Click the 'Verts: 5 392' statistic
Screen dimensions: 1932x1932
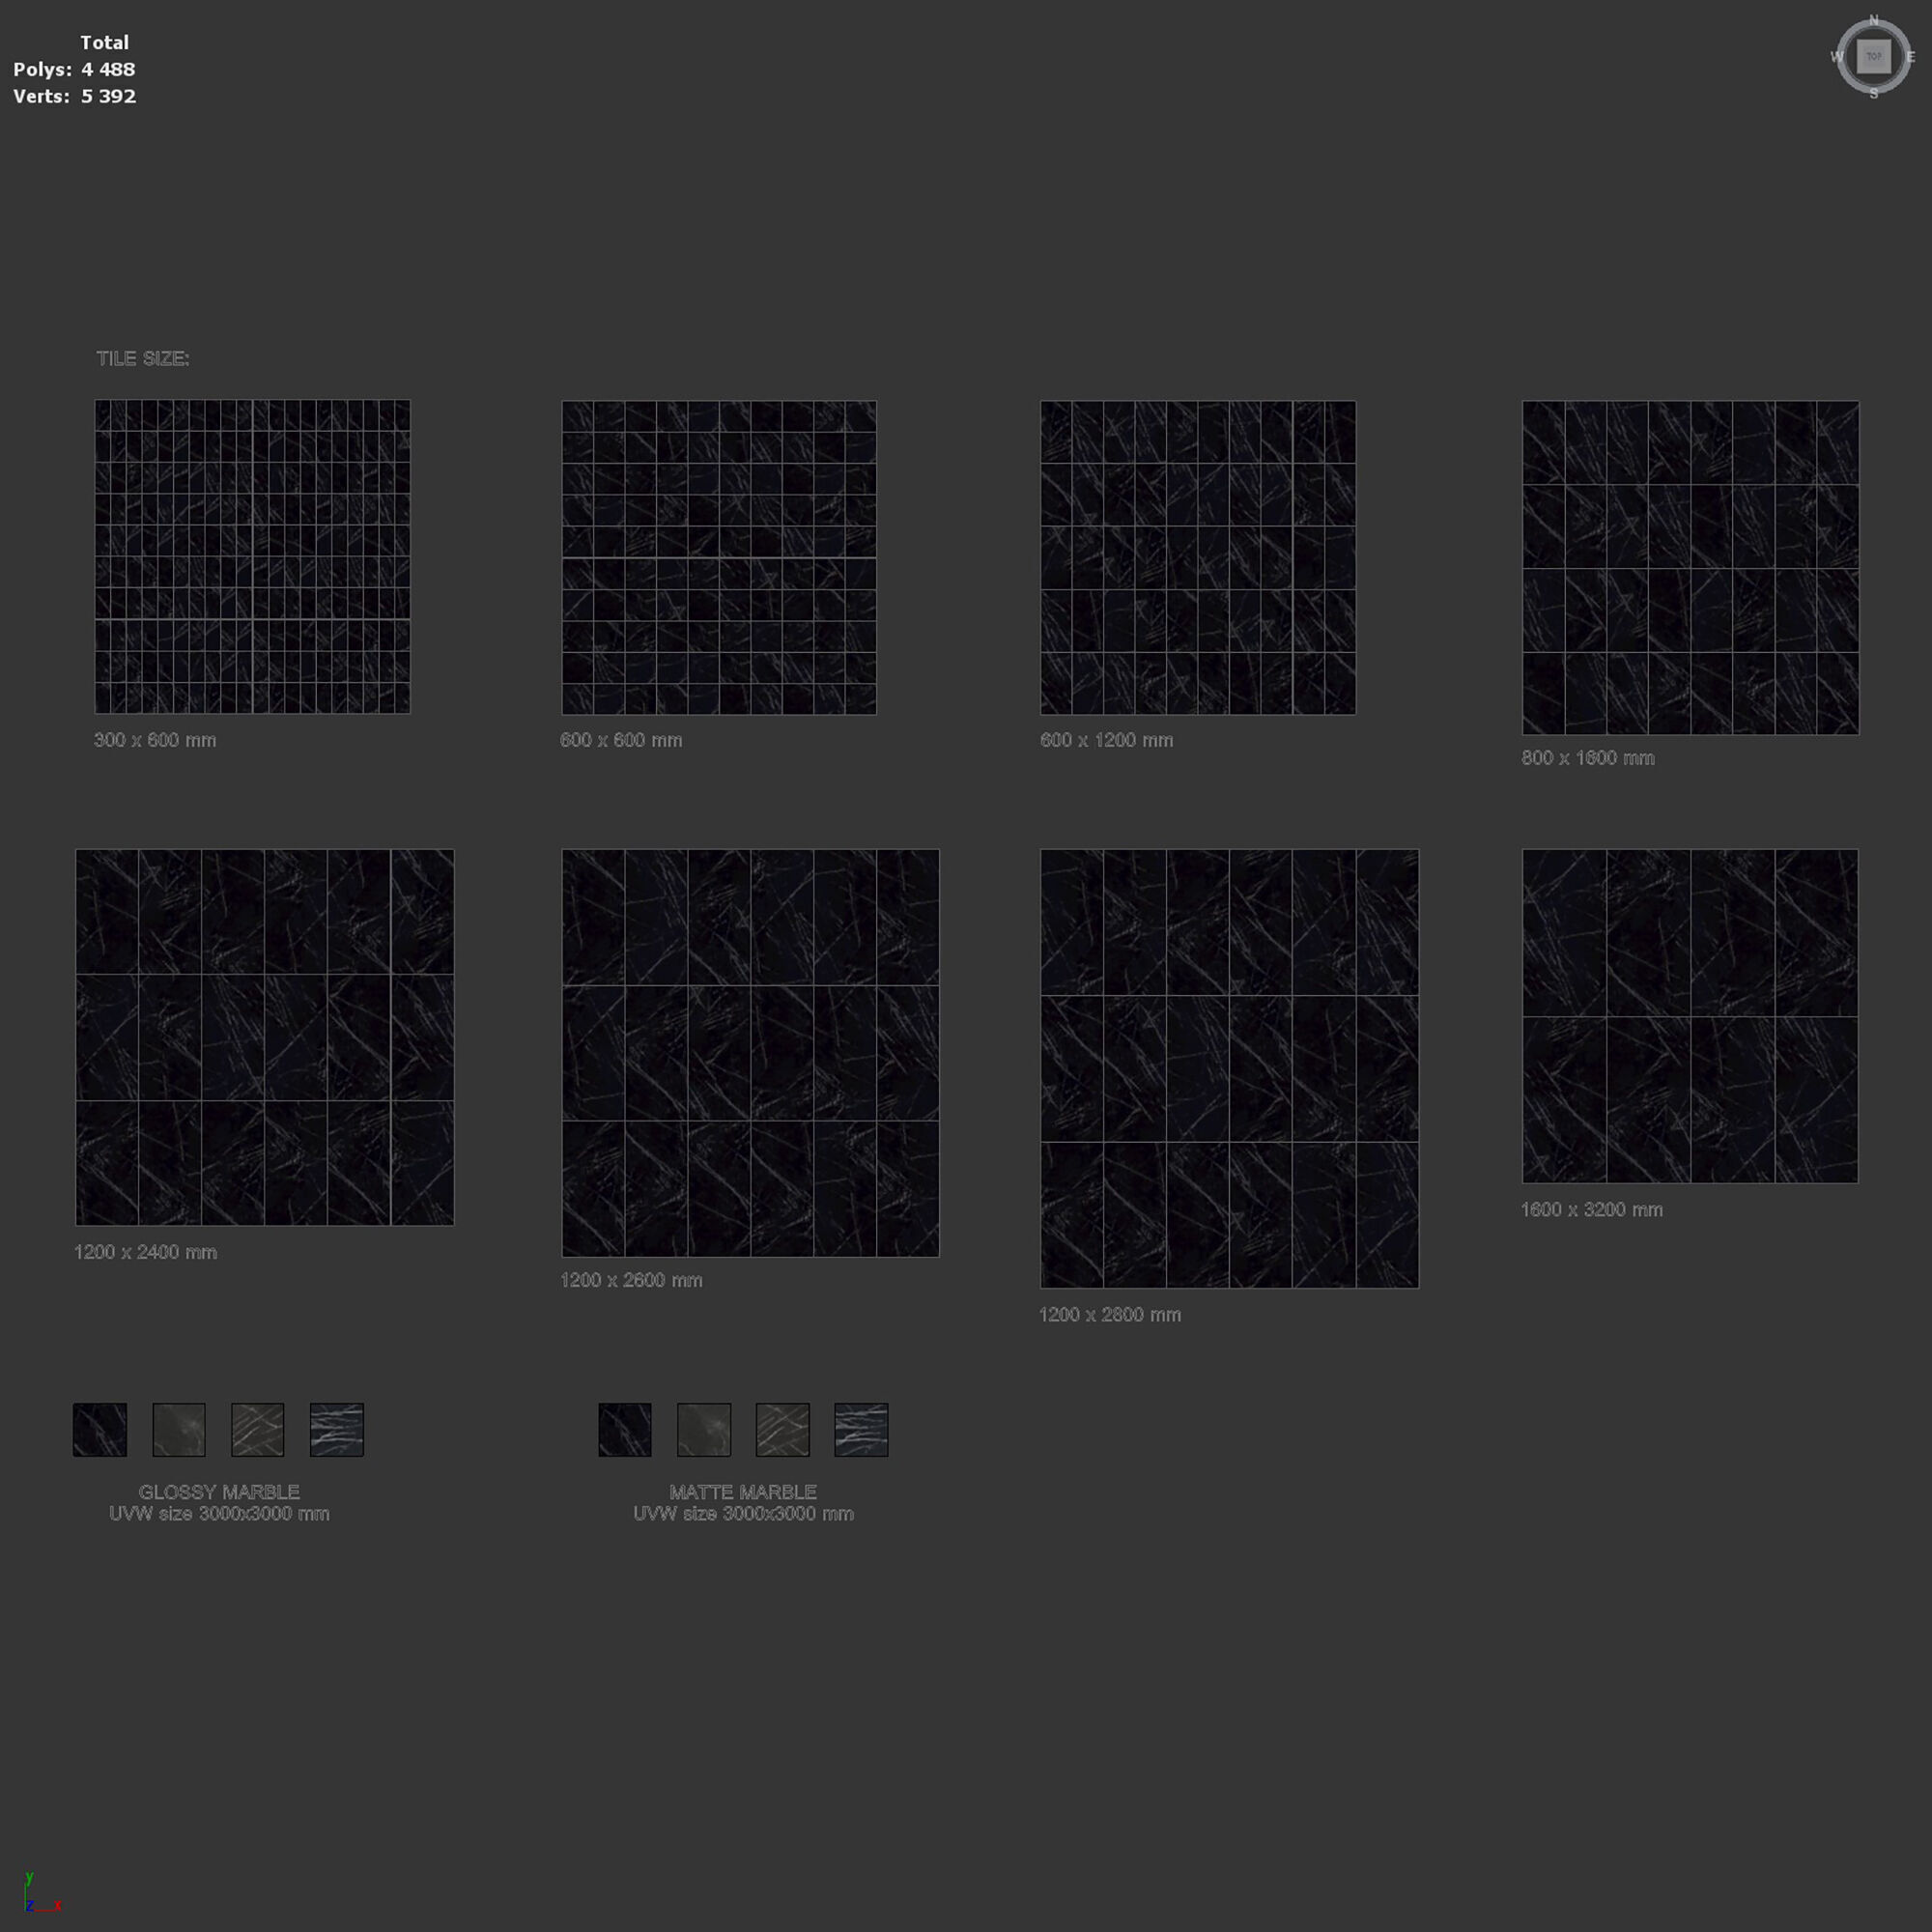pos(74,97)
